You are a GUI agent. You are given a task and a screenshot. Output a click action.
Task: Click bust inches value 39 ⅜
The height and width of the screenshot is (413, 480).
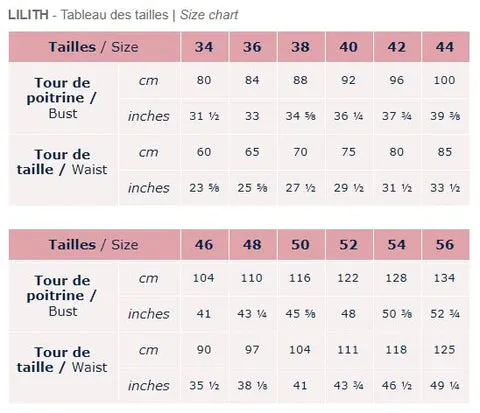click(445, 116)
